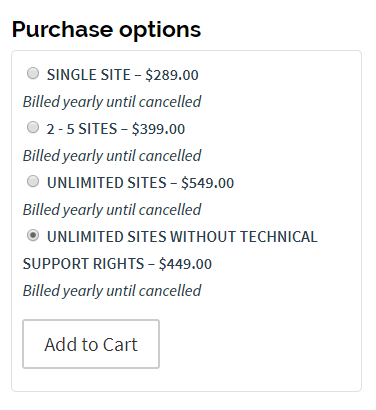Image resolution: width=376 pixels, height=410 pixels.
Task: Click the 'SINGLE SITE' label text
Action: pyautogui.click(x=89, y=75)
